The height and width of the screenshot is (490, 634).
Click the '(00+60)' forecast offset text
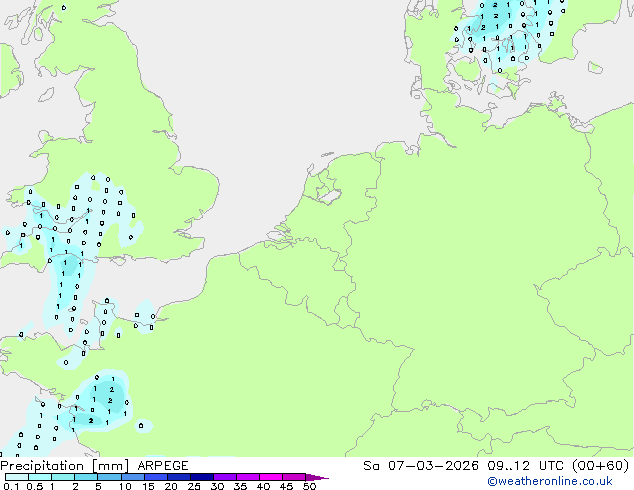(x=601, y=466)
